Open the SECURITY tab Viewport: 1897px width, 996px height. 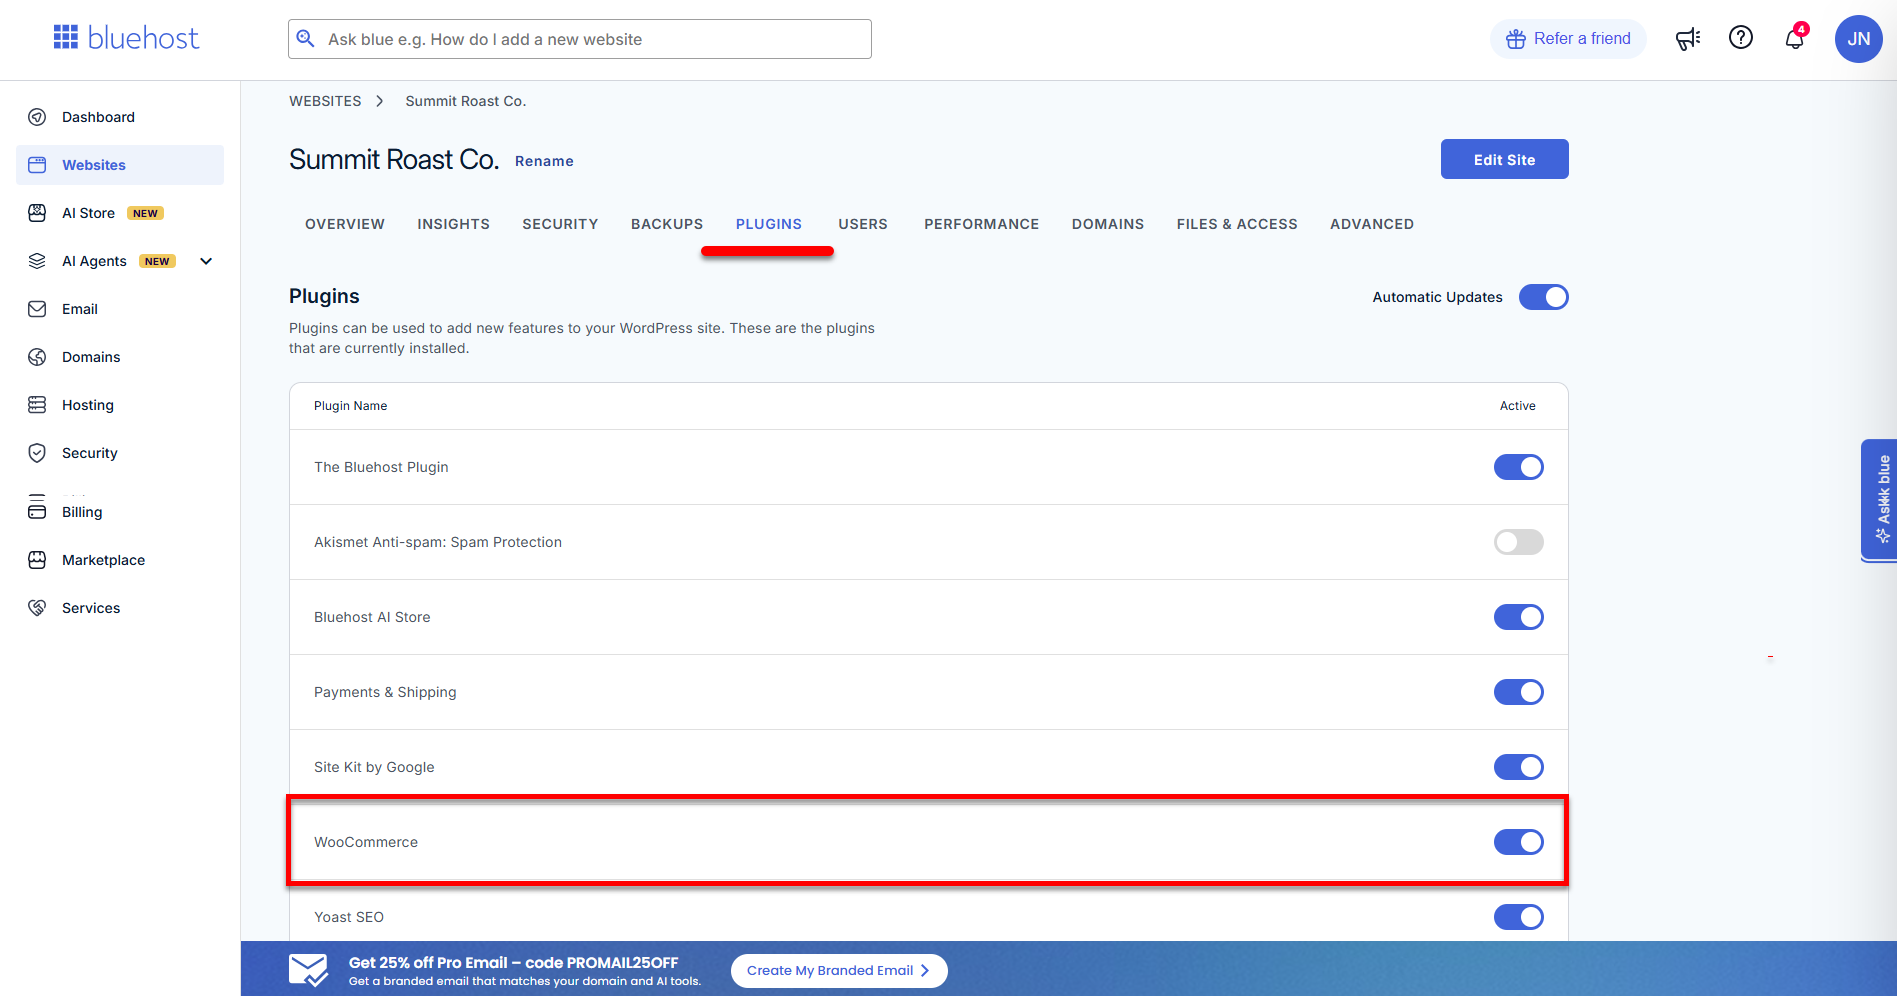560,224
